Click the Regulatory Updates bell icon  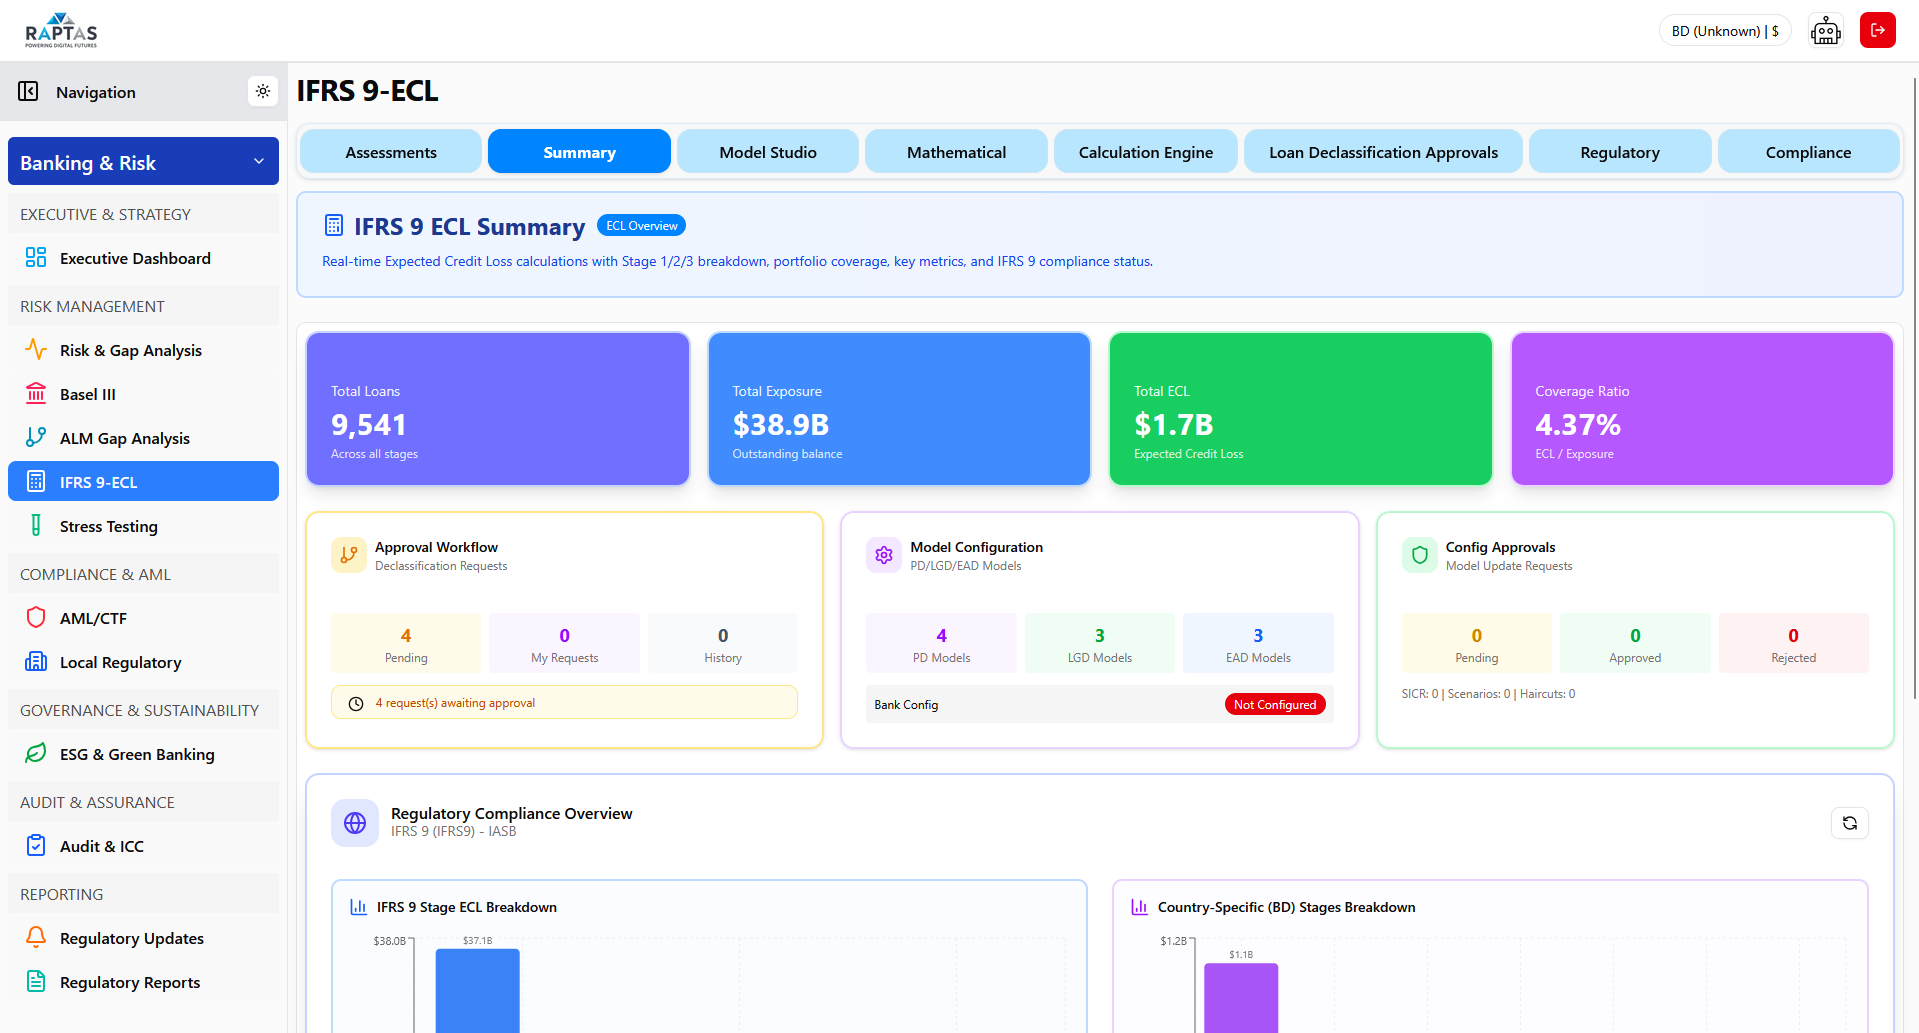click(36, 938)
